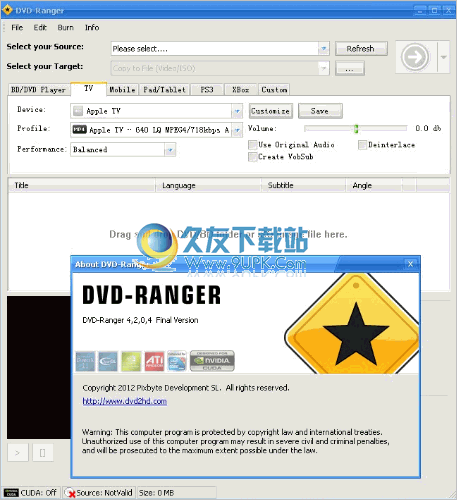Click the Customize button

pos(271,111)
